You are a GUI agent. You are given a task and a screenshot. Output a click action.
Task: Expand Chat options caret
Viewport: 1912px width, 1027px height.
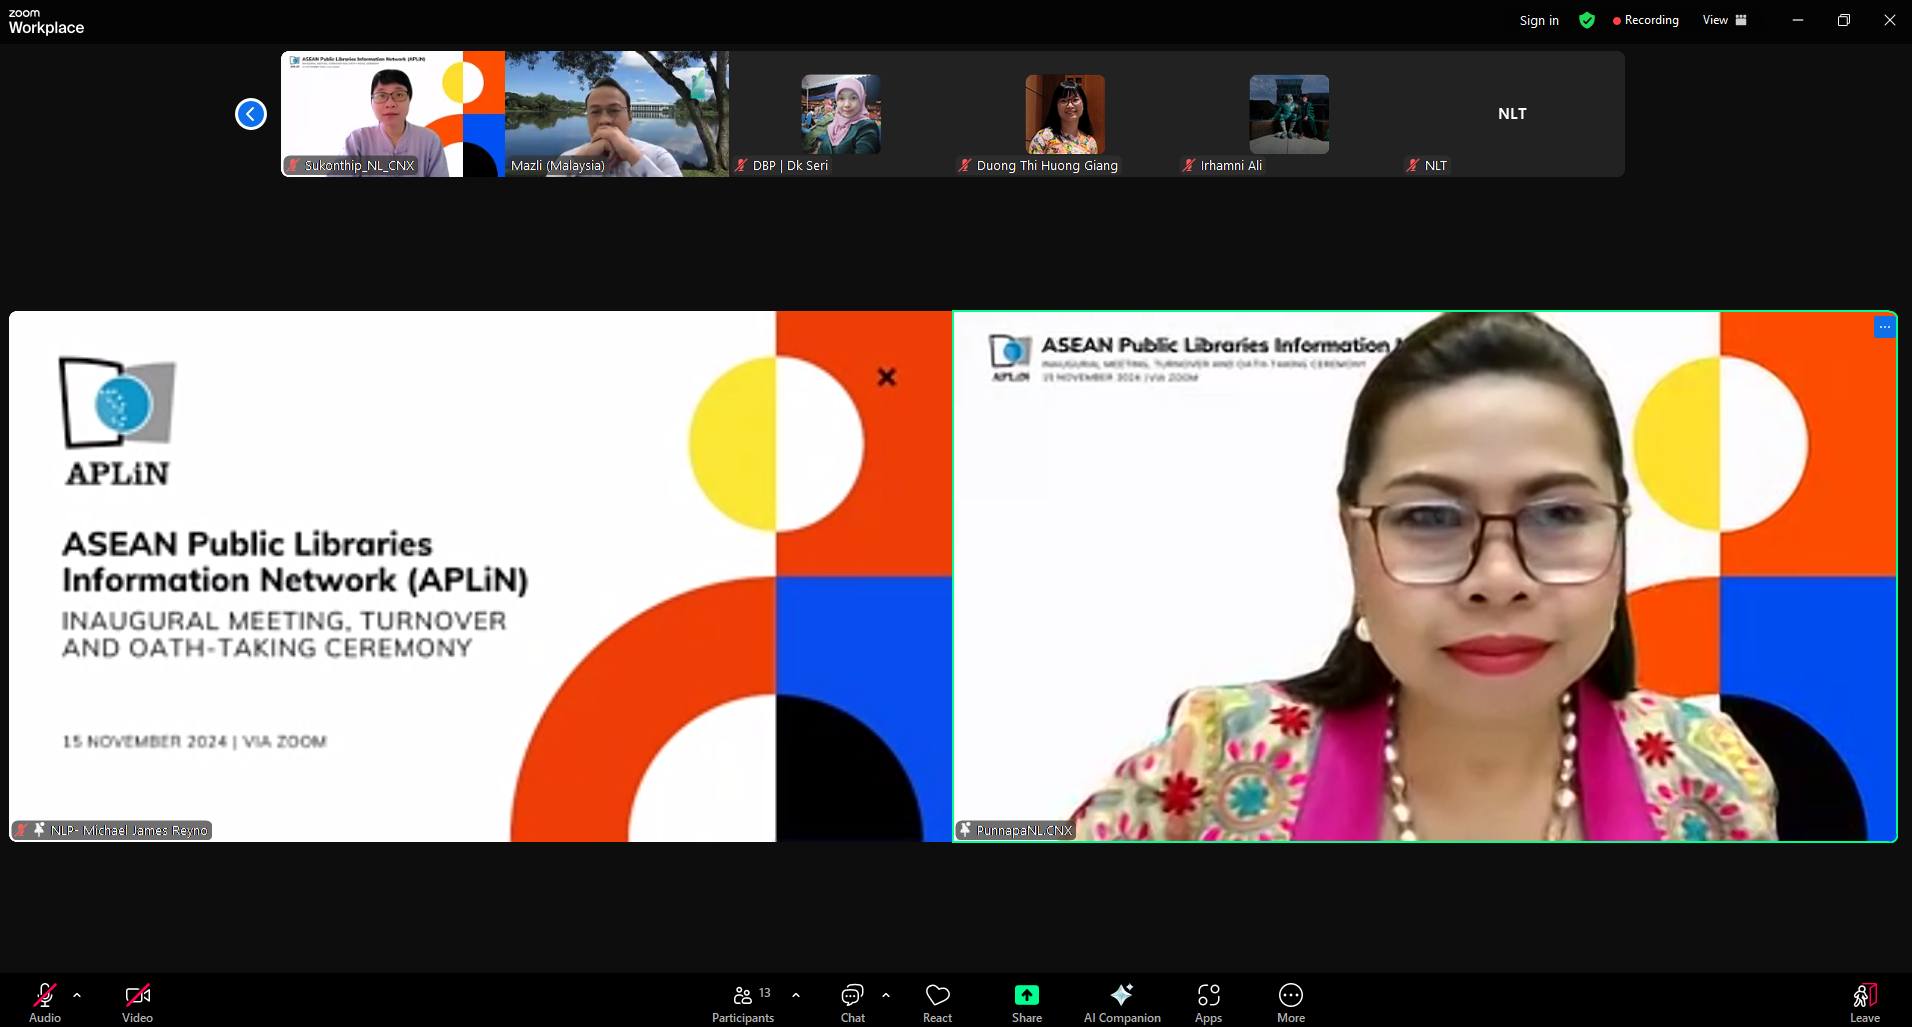(x=886, y=995)
